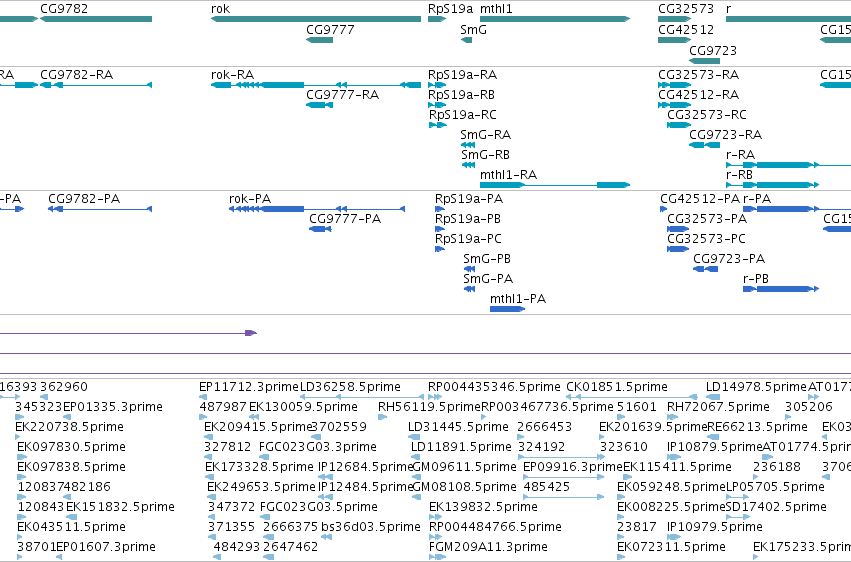Select the SmG-RB transcript label
This screenshot has height=562, width=851.
coord(485,155)
